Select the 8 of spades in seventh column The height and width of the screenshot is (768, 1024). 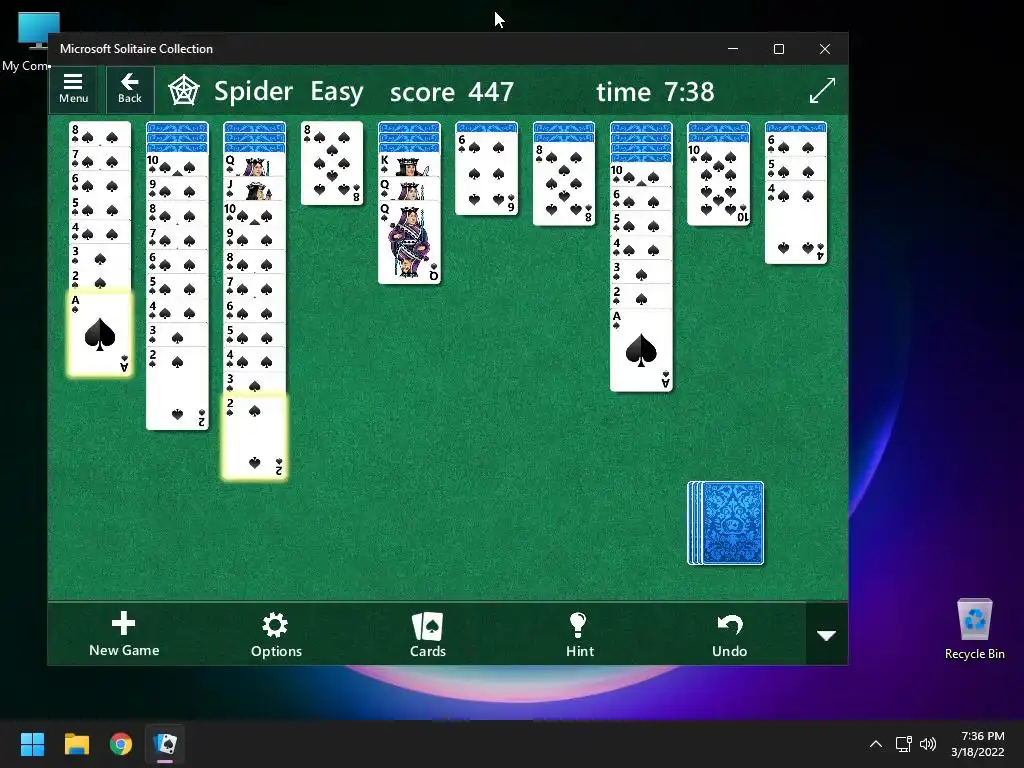pyautogui.click(x=564, y=184)
